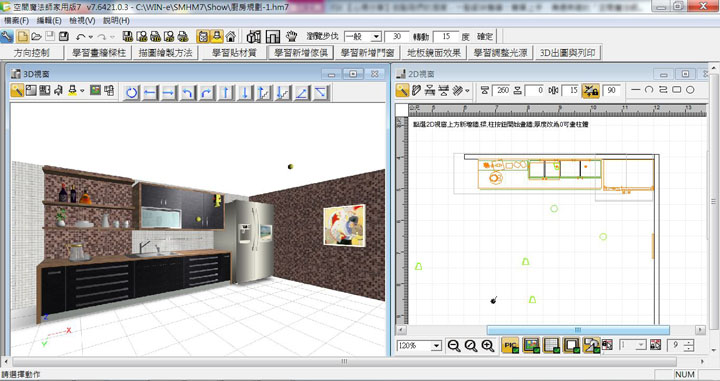The width and height of the screenshot is (720, 381).
Task: Choose the straight line shape in 2D toolbar
Action: (x=635, y=90)
